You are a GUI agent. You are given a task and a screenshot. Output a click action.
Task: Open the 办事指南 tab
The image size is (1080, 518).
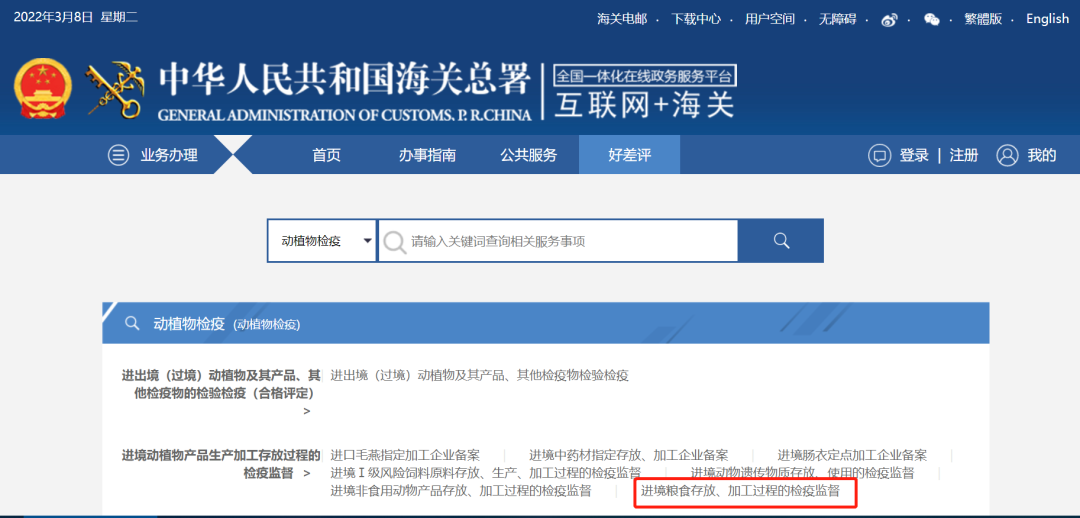427,155
